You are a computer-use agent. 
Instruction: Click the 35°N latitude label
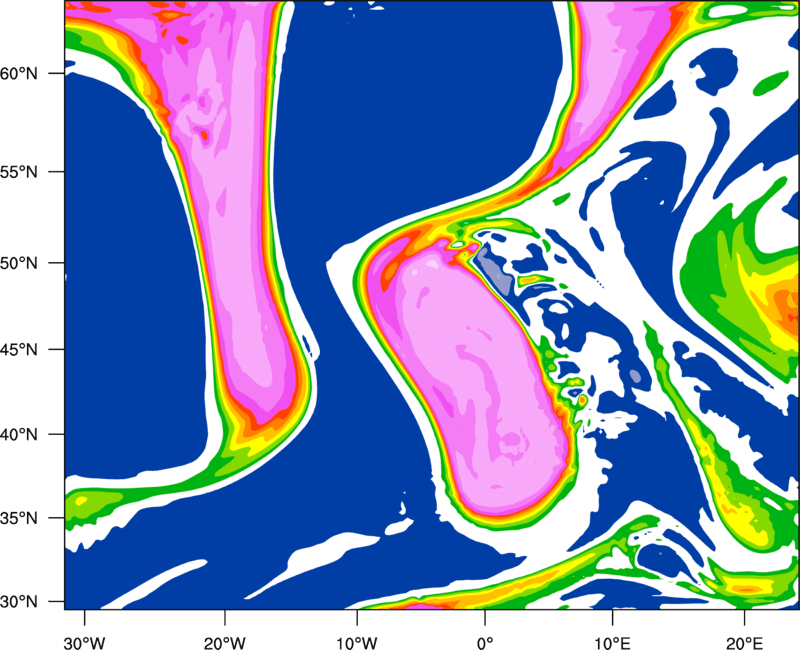19,519
